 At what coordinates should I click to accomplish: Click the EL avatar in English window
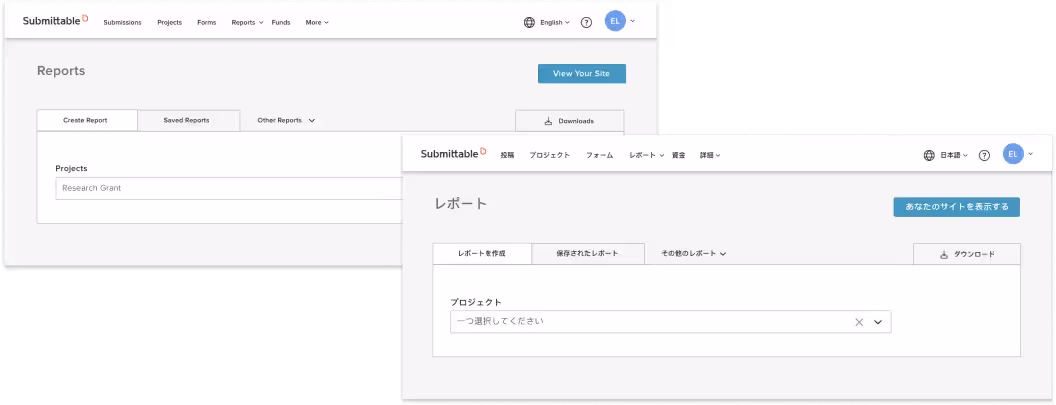(615, 21)
